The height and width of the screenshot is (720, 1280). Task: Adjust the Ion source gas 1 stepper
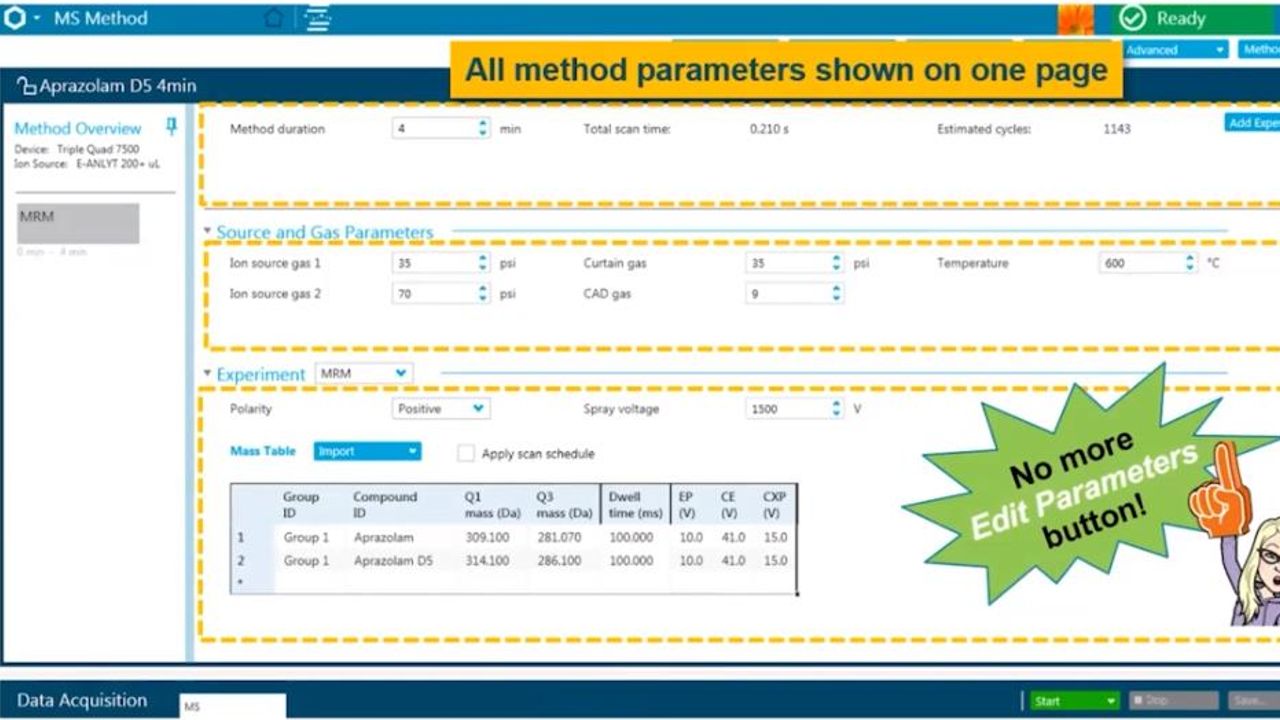click(484, 263)
